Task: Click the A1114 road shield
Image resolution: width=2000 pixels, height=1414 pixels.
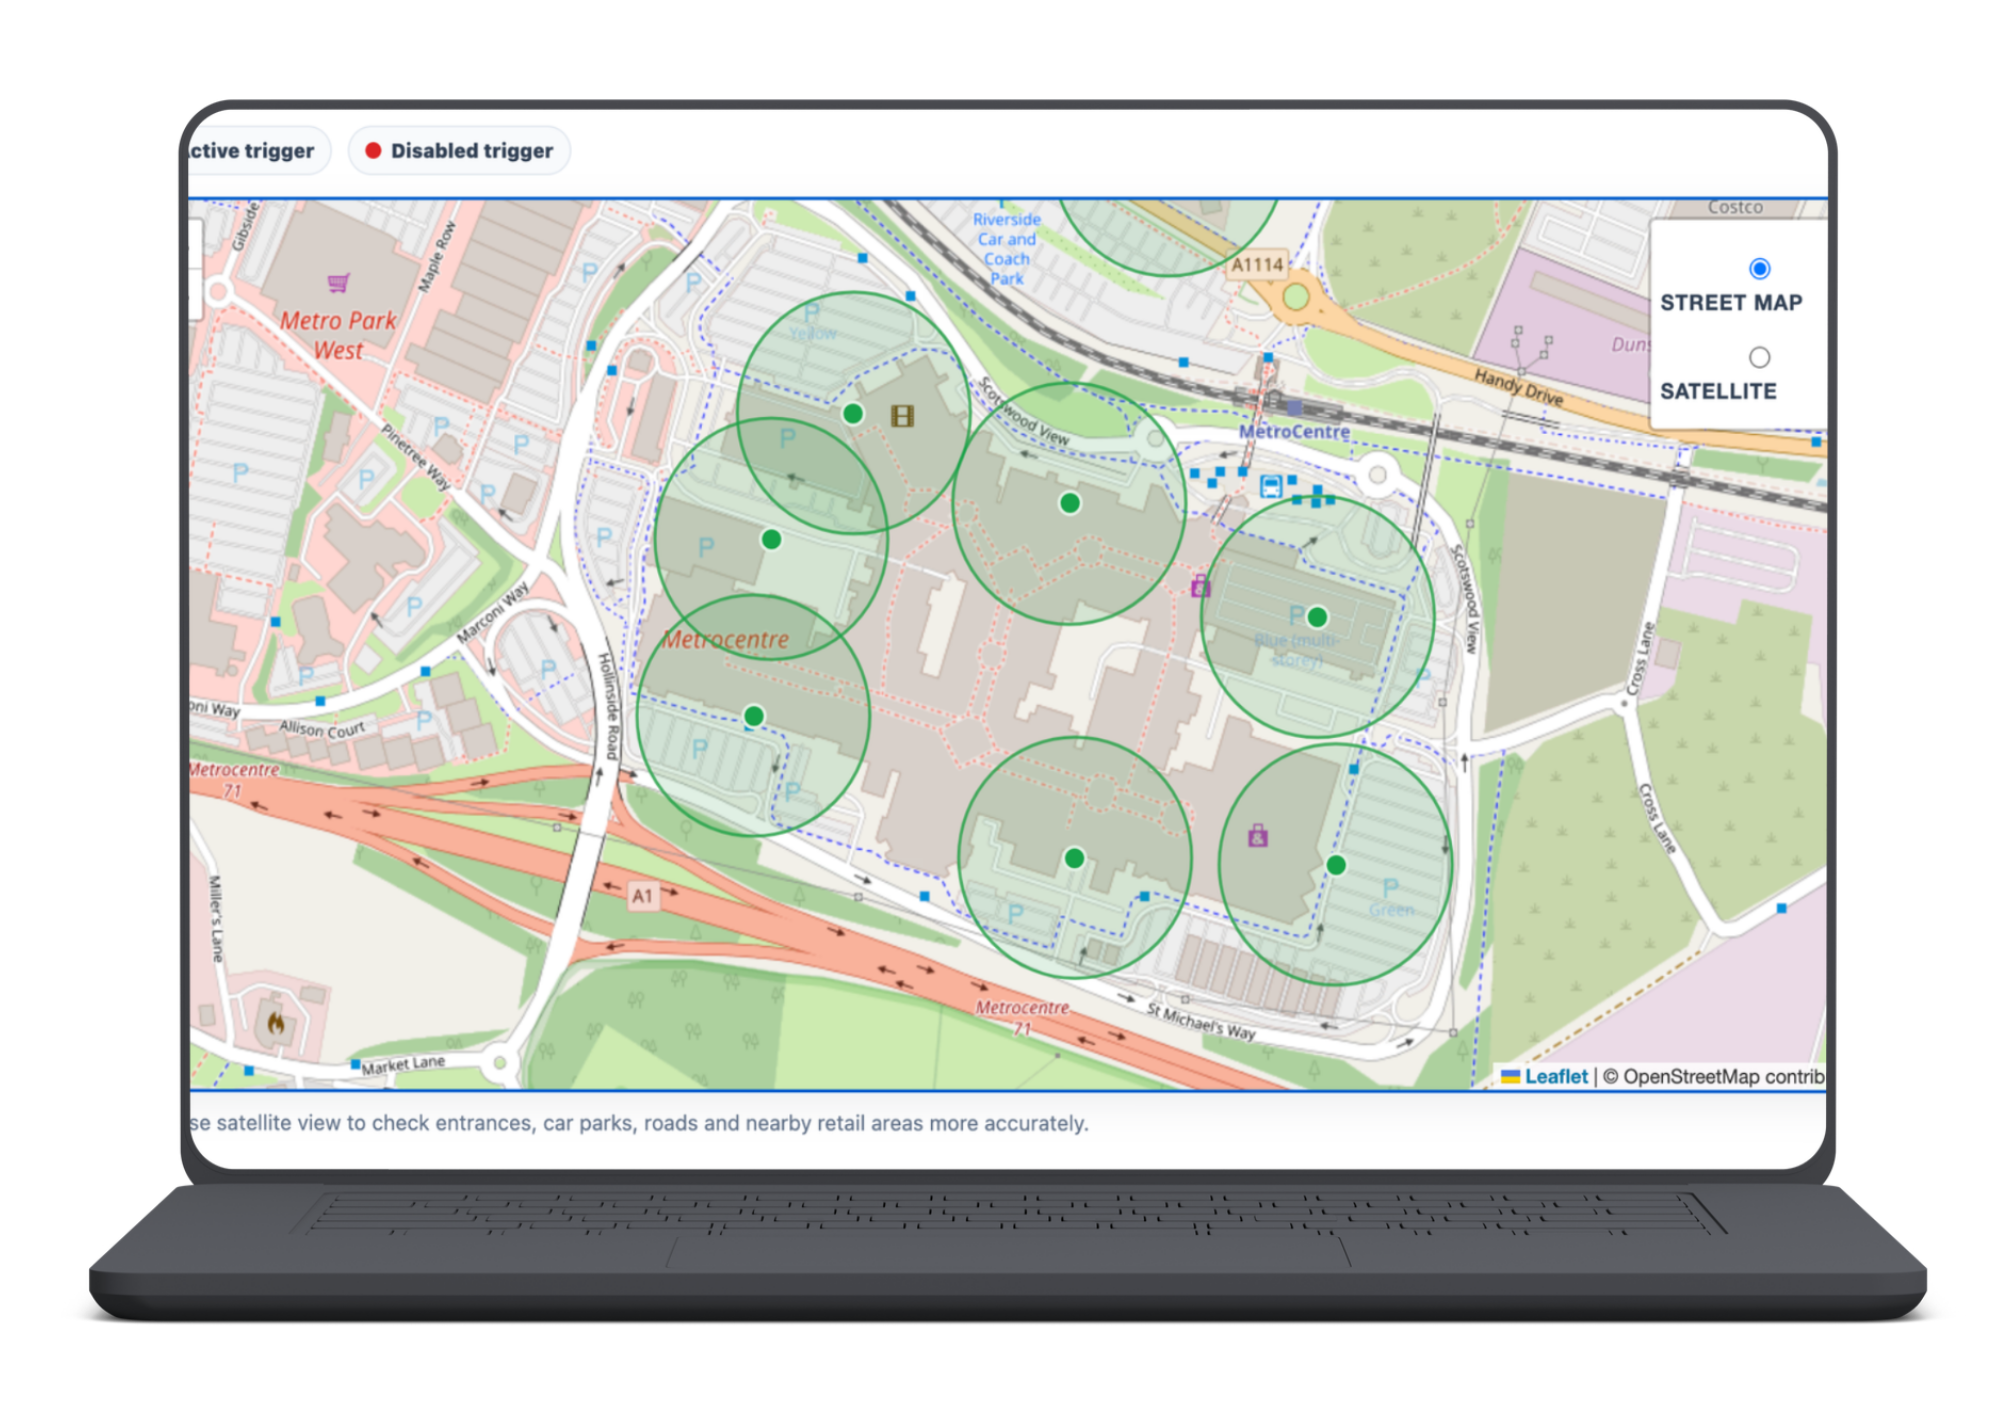Action: (x=1257, y=265)
